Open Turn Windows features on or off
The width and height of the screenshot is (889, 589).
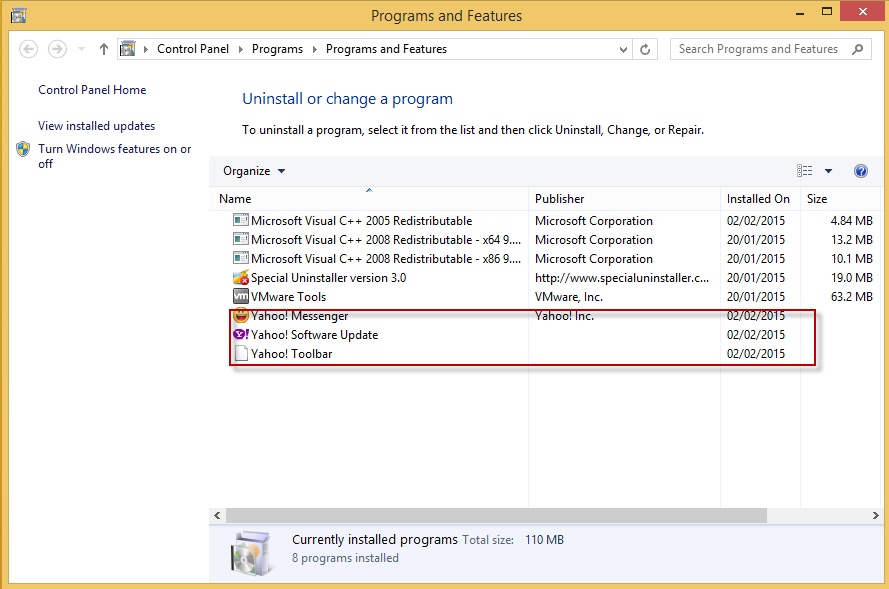[115, 156]
